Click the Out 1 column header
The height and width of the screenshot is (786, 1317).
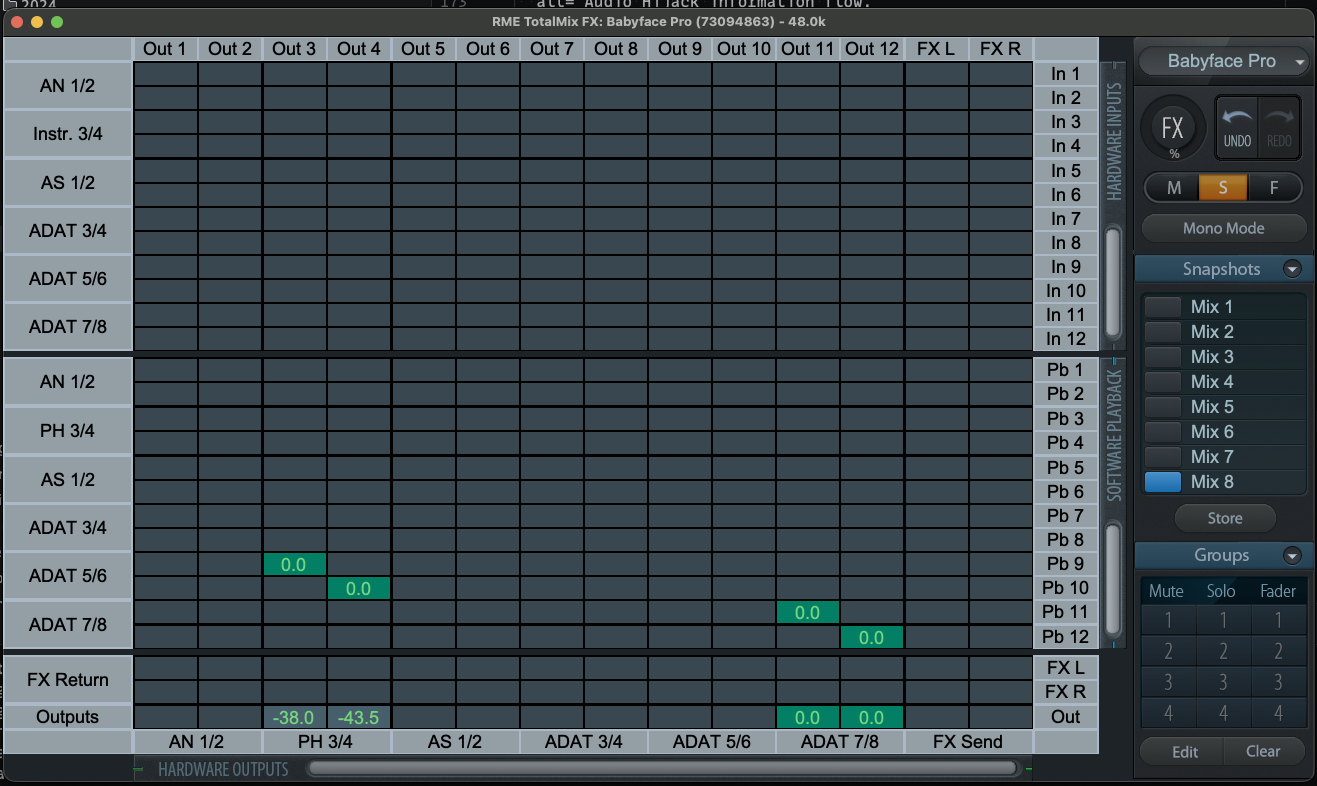coord(165,48)
